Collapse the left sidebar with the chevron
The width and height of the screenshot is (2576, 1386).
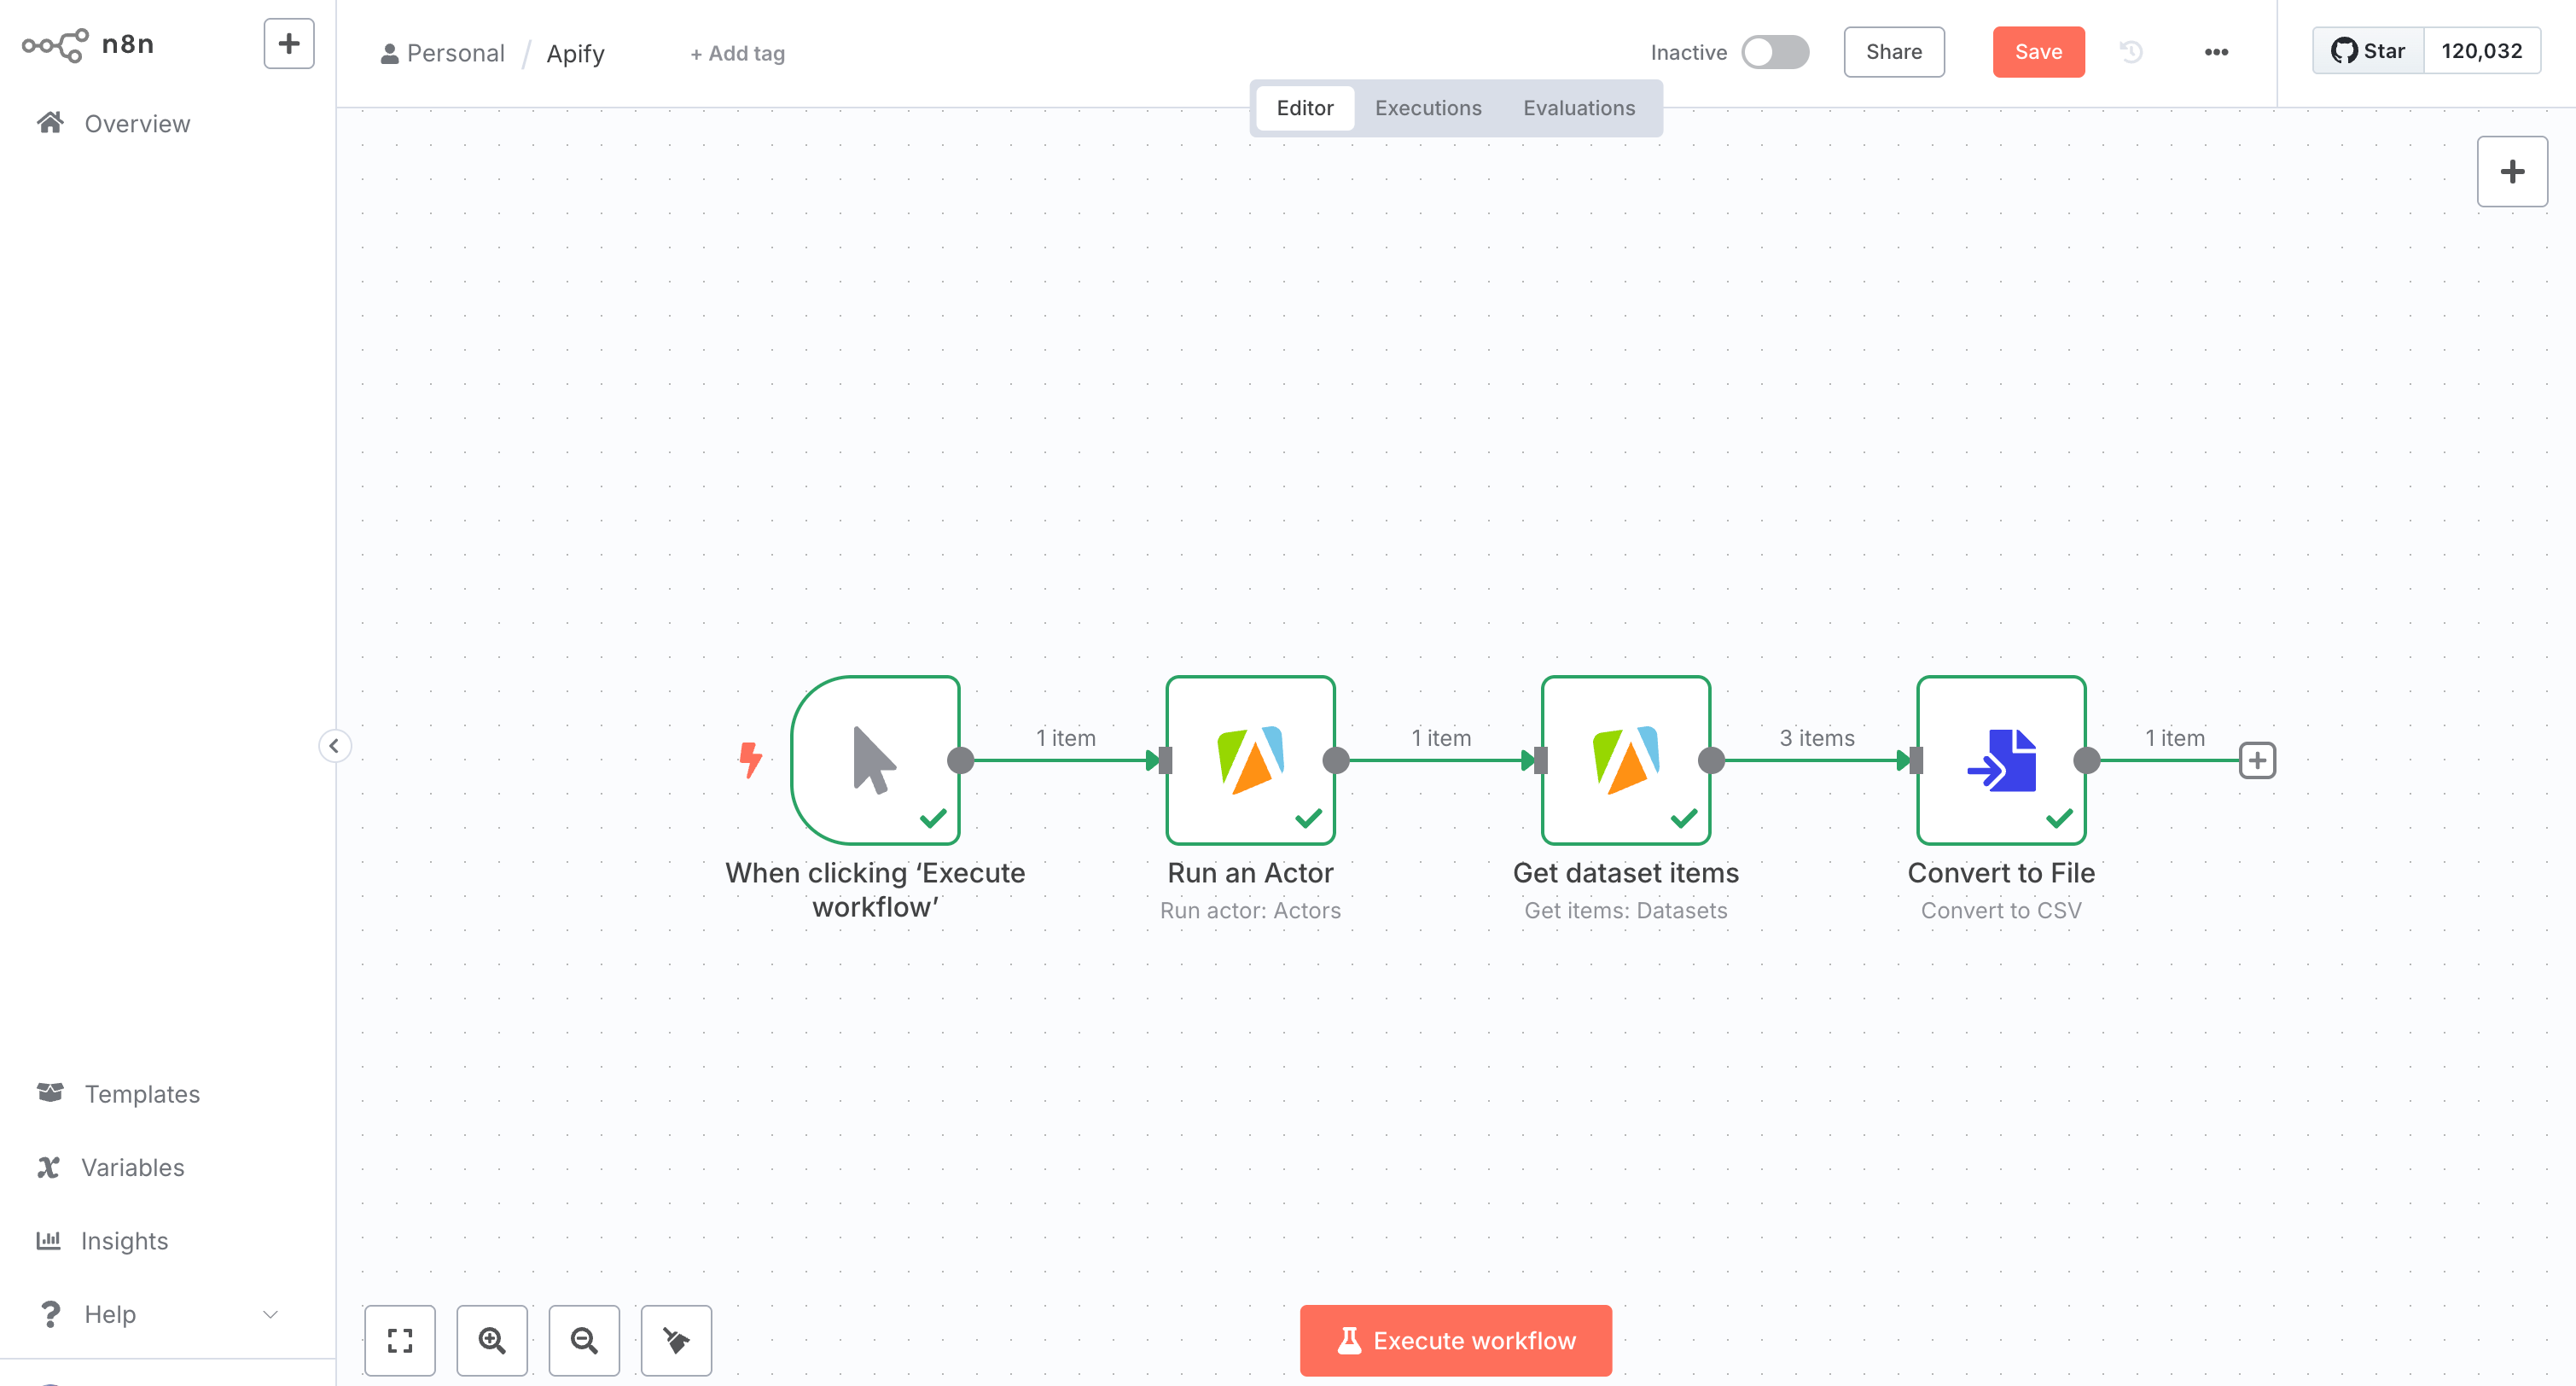(x=335, y=745)
